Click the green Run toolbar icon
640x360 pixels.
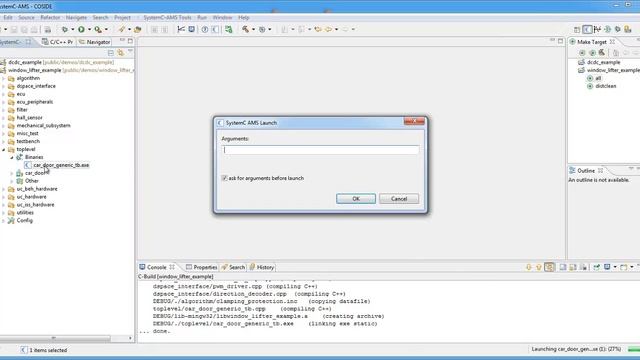coord(81,29)
